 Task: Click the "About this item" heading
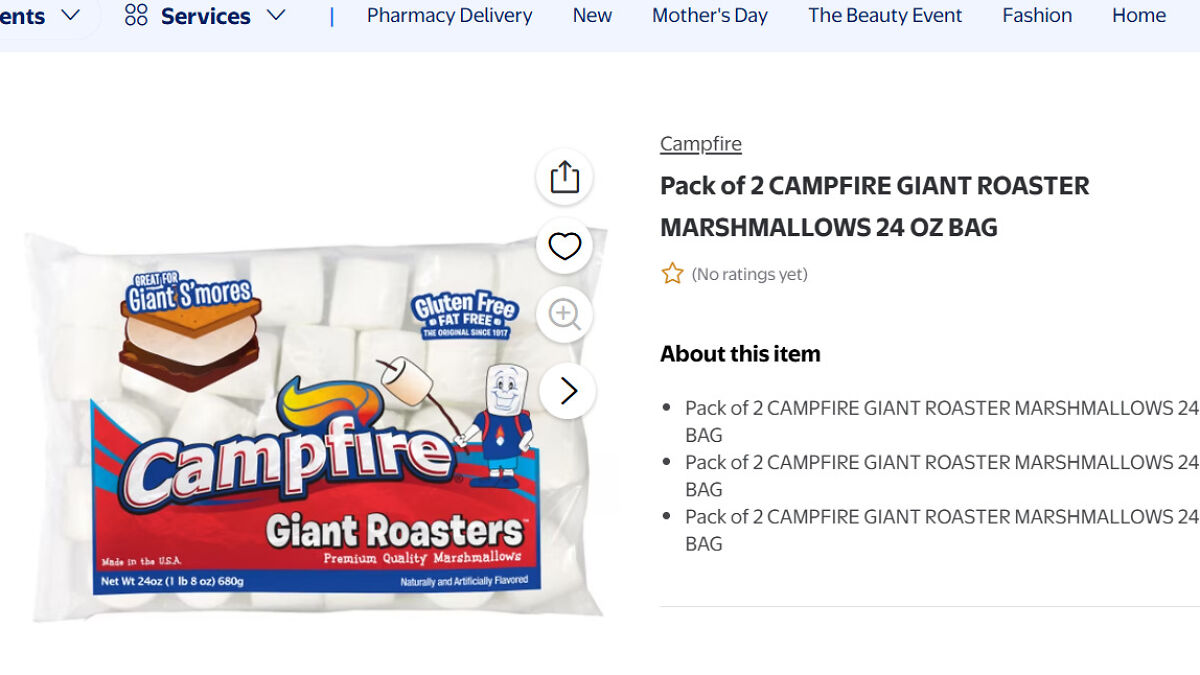coord(740,354)
